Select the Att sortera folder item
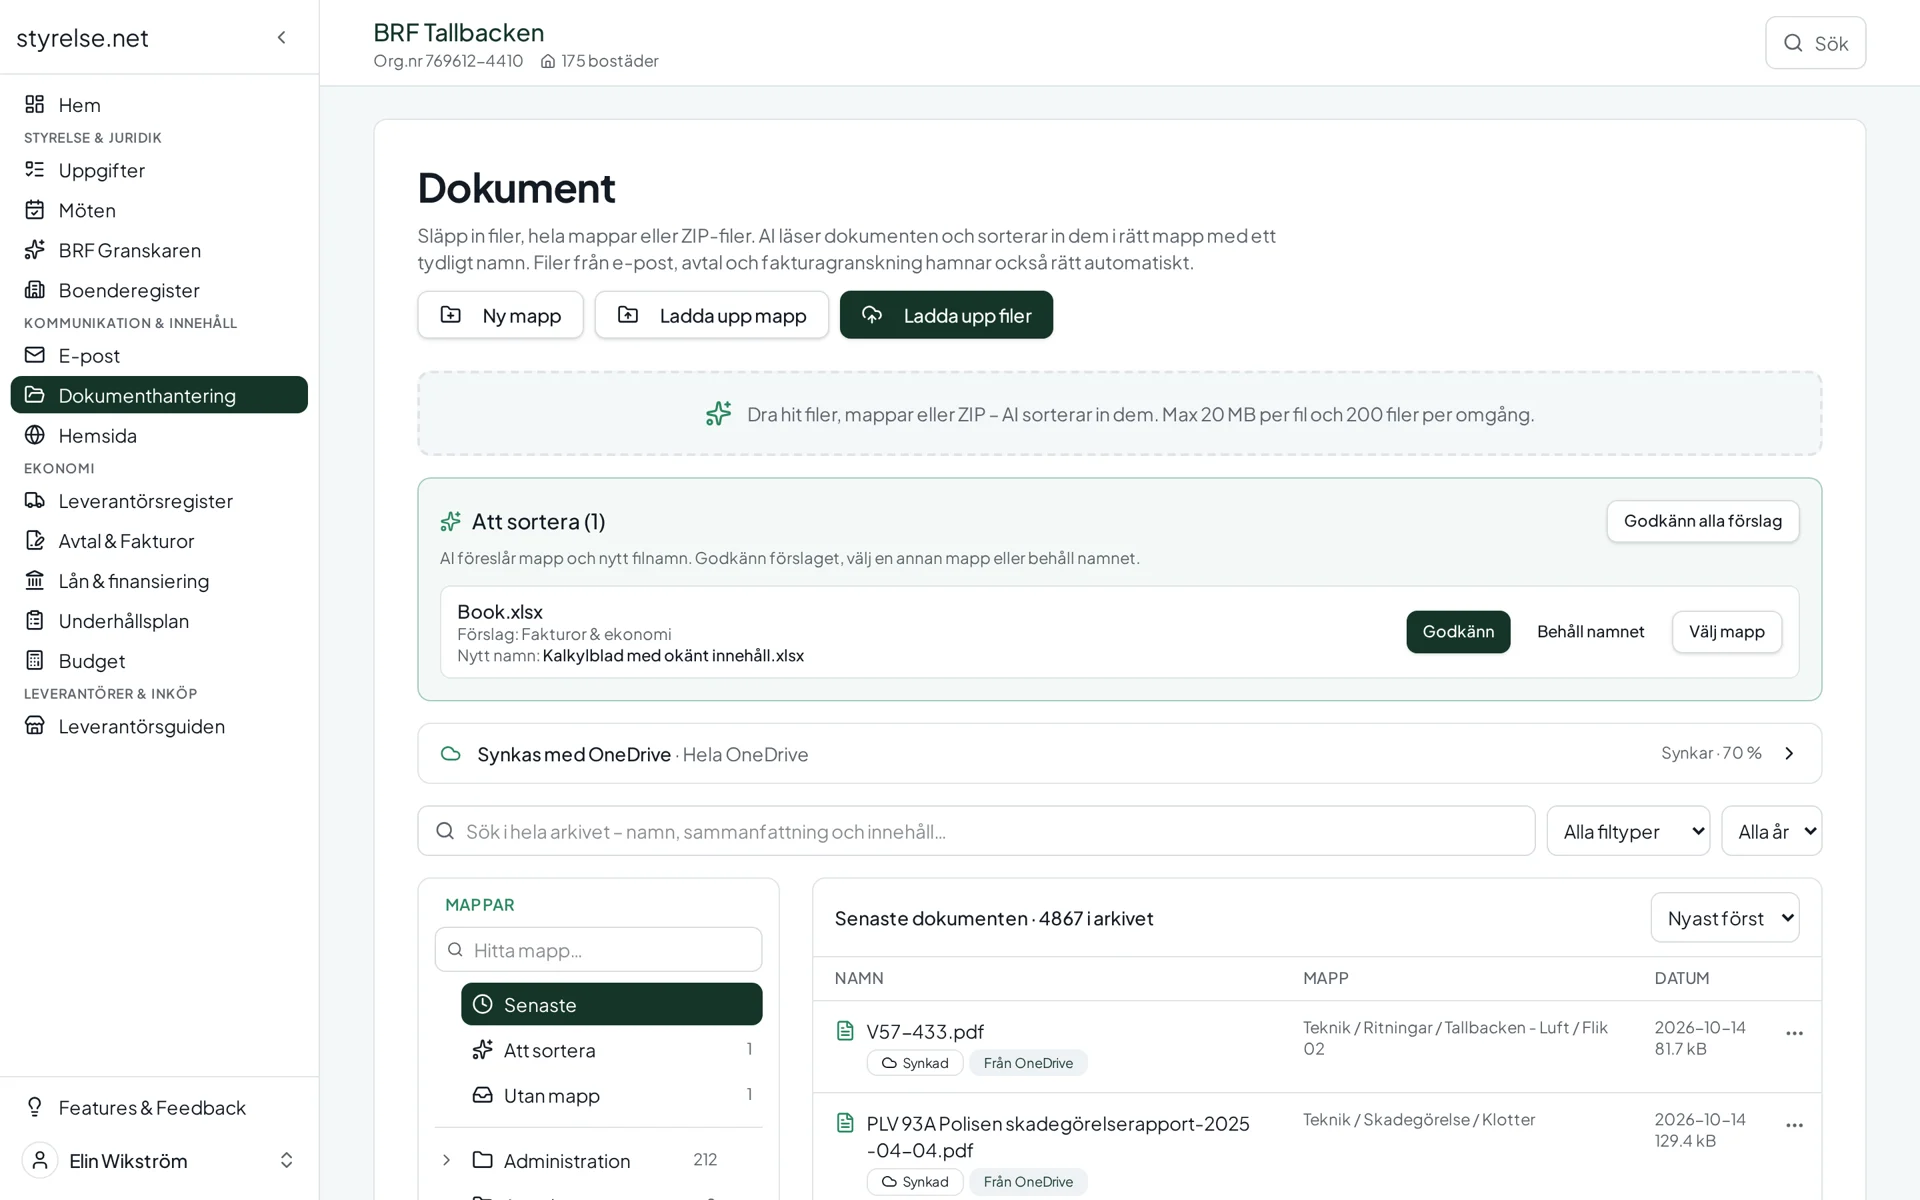Image resolution: width=1920 pixels, height=1200 pixels. pos(611,1050)
